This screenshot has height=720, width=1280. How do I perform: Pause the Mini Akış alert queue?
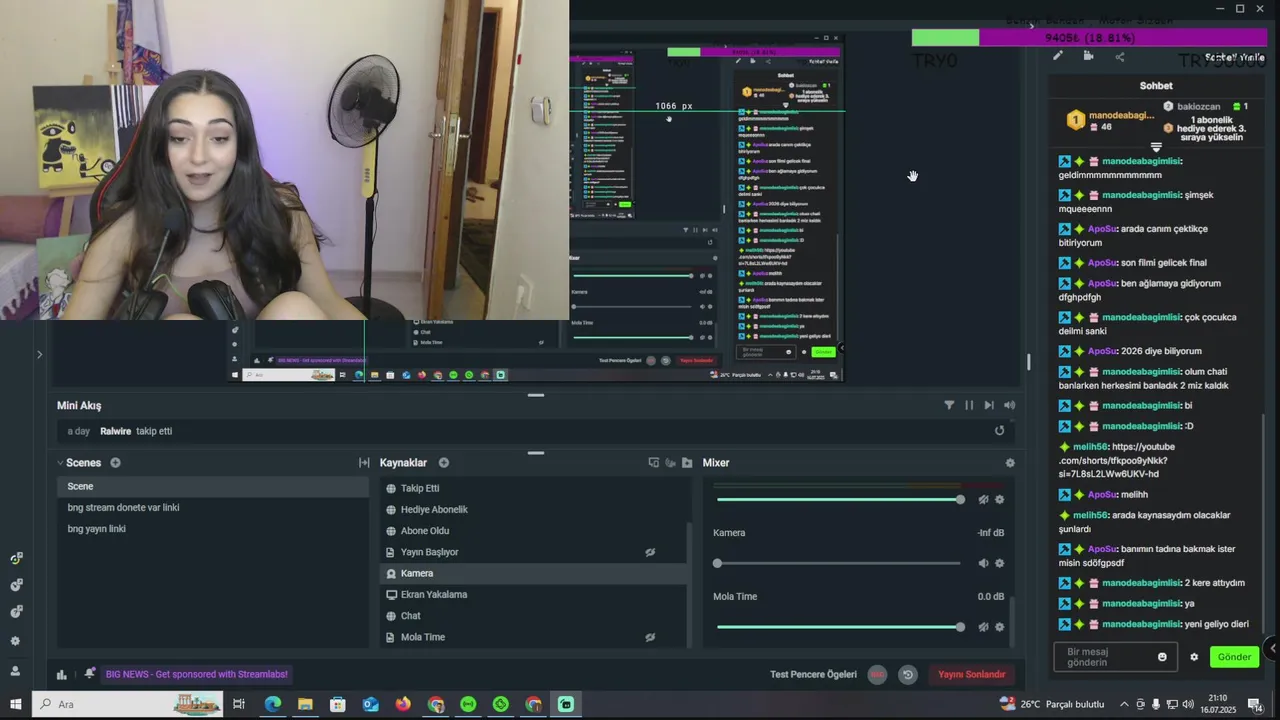pos(969,405)
